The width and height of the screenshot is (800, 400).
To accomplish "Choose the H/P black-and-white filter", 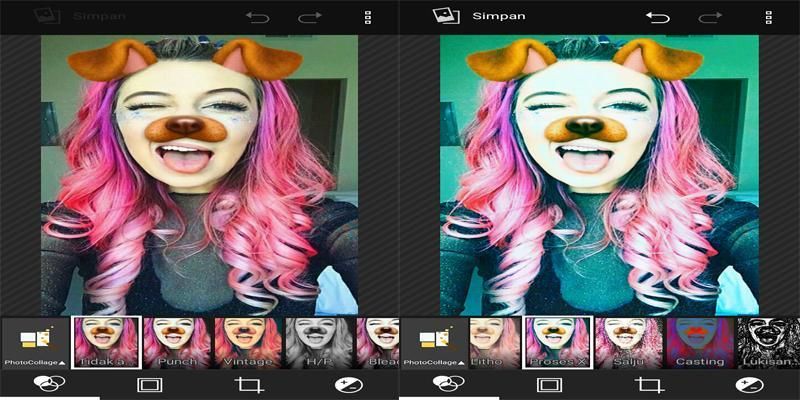I will (318, 343).
